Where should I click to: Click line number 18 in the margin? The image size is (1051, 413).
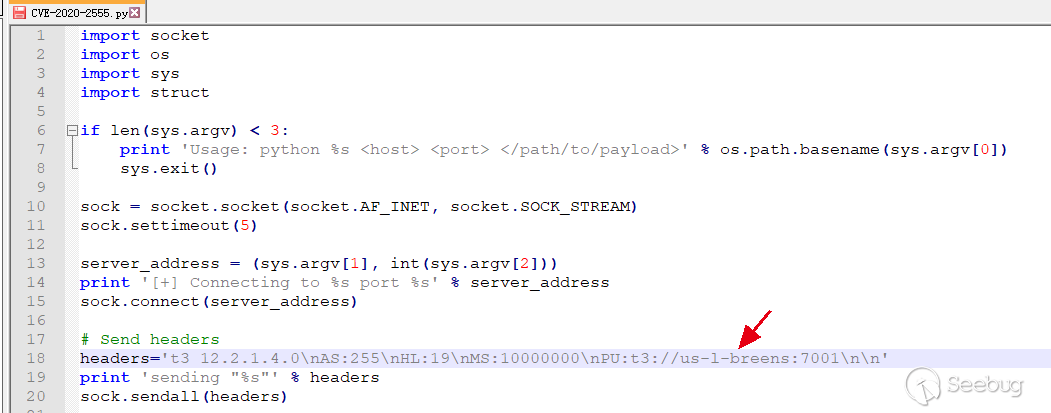pos(36,359)
